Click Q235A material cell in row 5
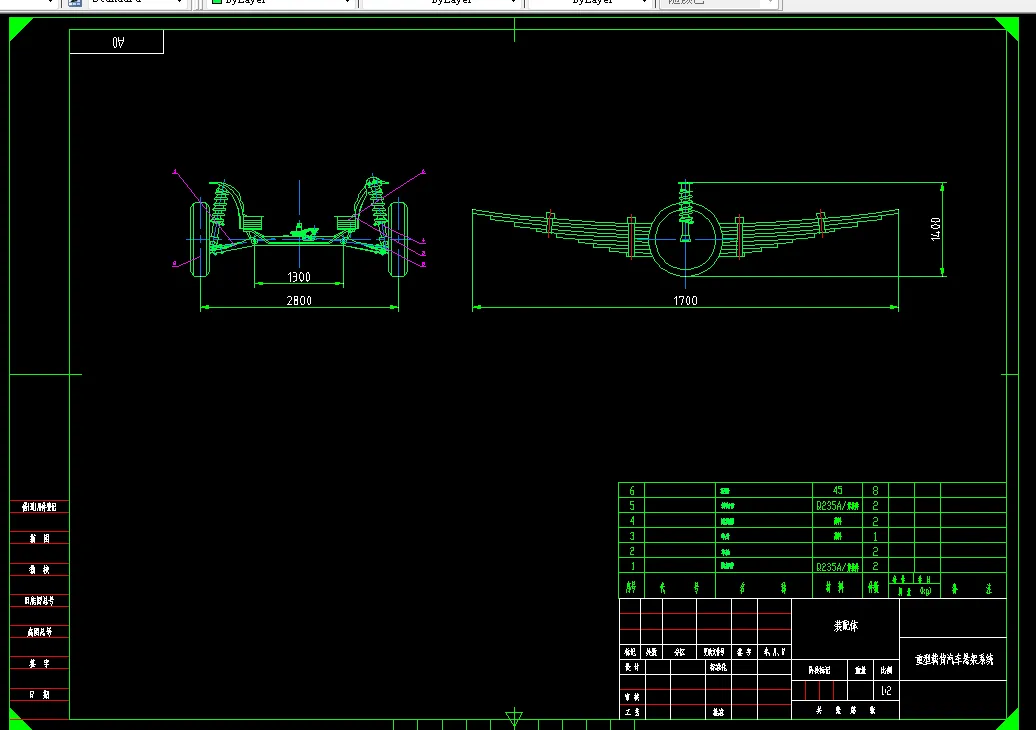This screenshot has width=1036, height=730. pyautogui.click(x=837, y=506)
